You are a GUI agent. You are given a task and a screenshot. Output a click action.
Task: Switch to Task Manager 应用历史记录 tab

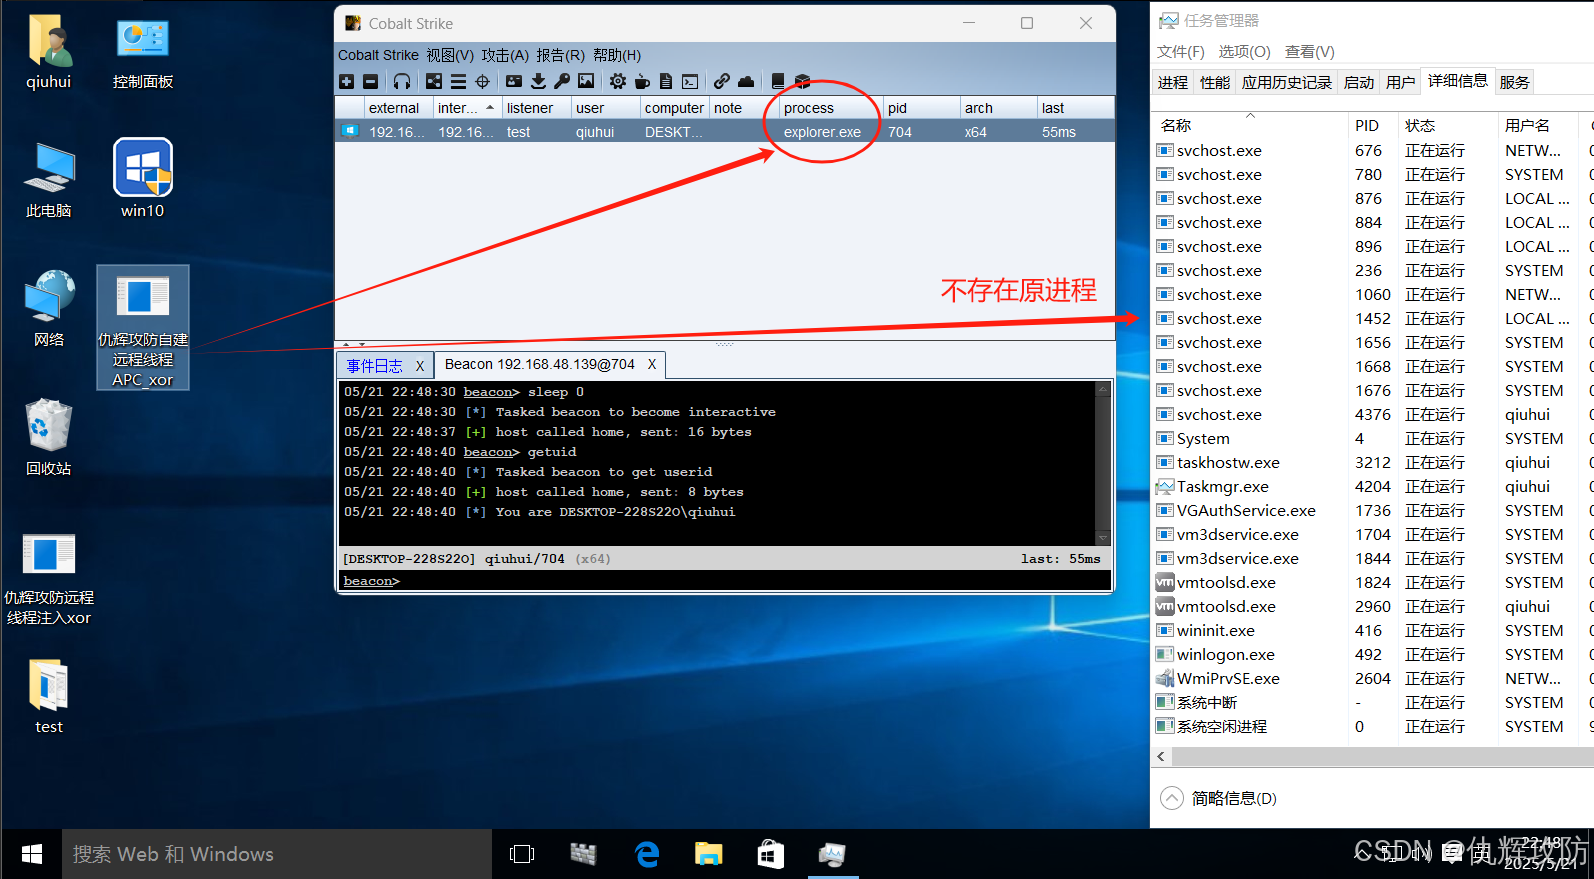1287,83
